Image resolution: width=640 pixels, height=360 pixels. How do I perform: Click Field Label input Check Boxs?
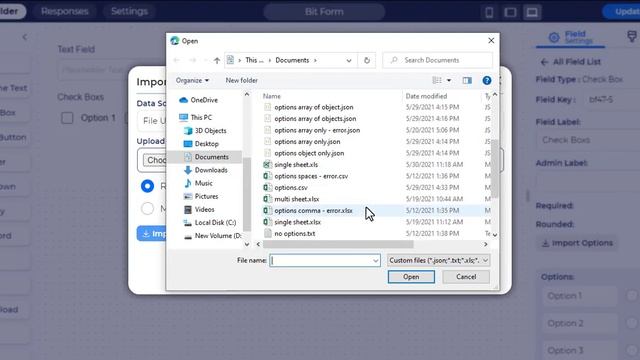point(588,140)
